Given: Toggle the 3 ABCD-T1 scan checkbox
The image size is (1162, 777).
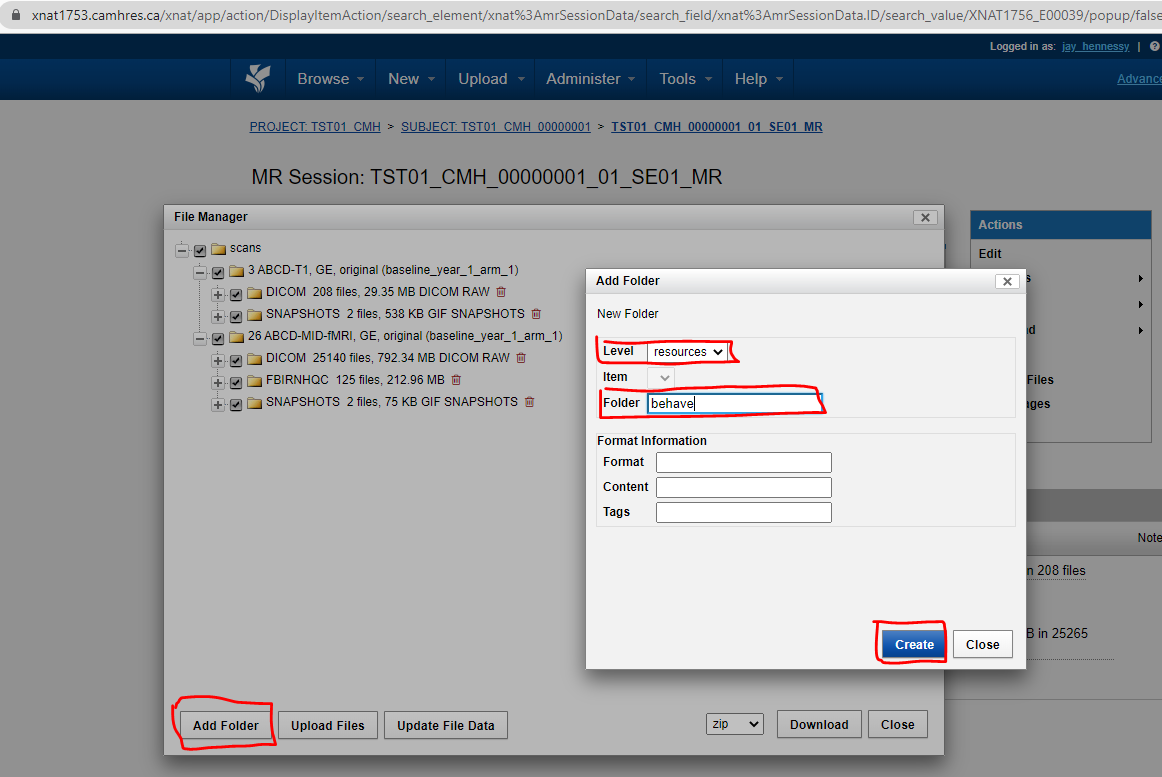Looking at the screenshot, I should 218,271.
